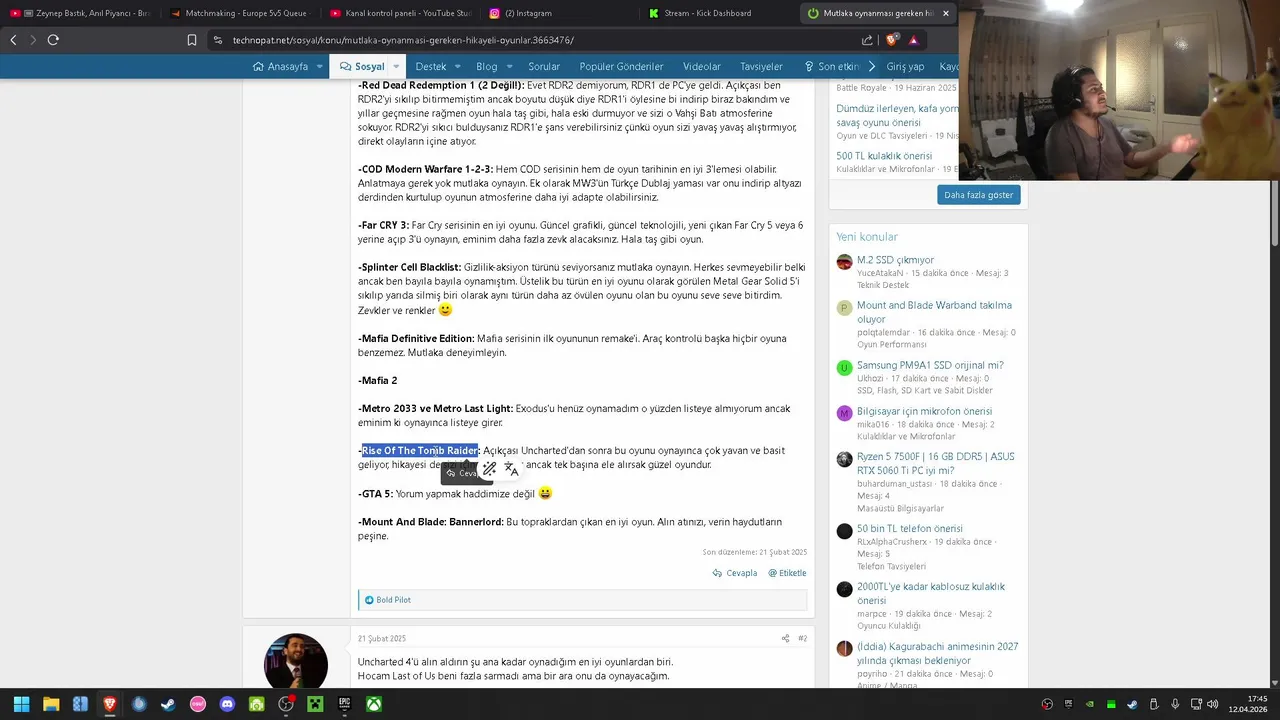Image resolution: width=1280 pixels, height=720 pixels.
Task: Open the M.2 SSD çıkmıyor topic
Action: [x=895, y=260]
